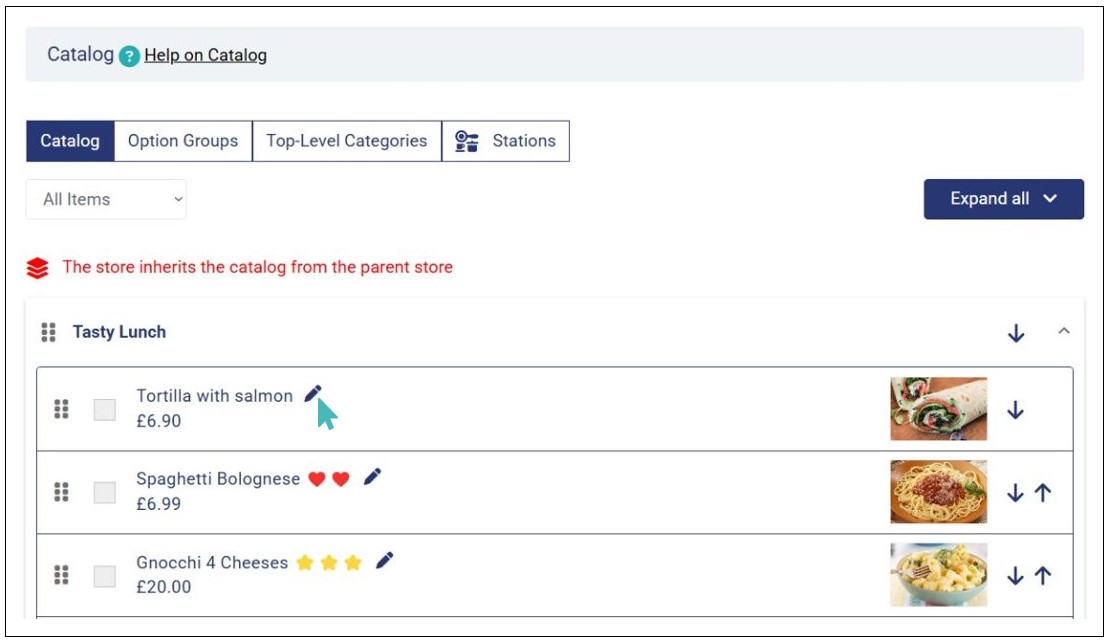This screenshot has width=1108, height=640.
Task: Edit Spaghetti Bolognese using its pencil icon
Action: 372,477
